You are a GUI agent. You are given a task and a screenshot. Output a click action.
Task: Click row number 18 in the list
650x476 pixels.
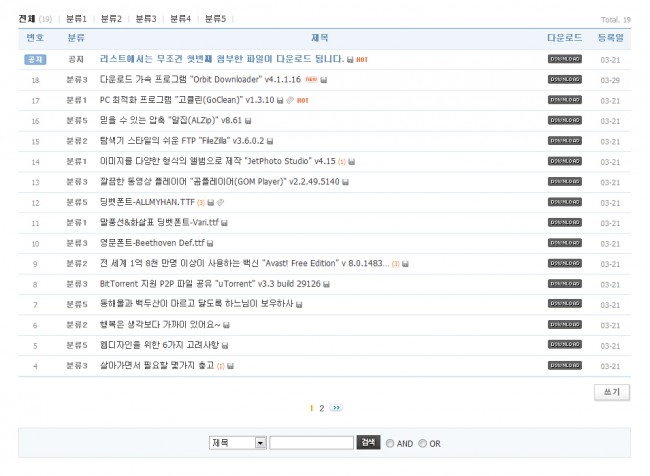point(35,80)
